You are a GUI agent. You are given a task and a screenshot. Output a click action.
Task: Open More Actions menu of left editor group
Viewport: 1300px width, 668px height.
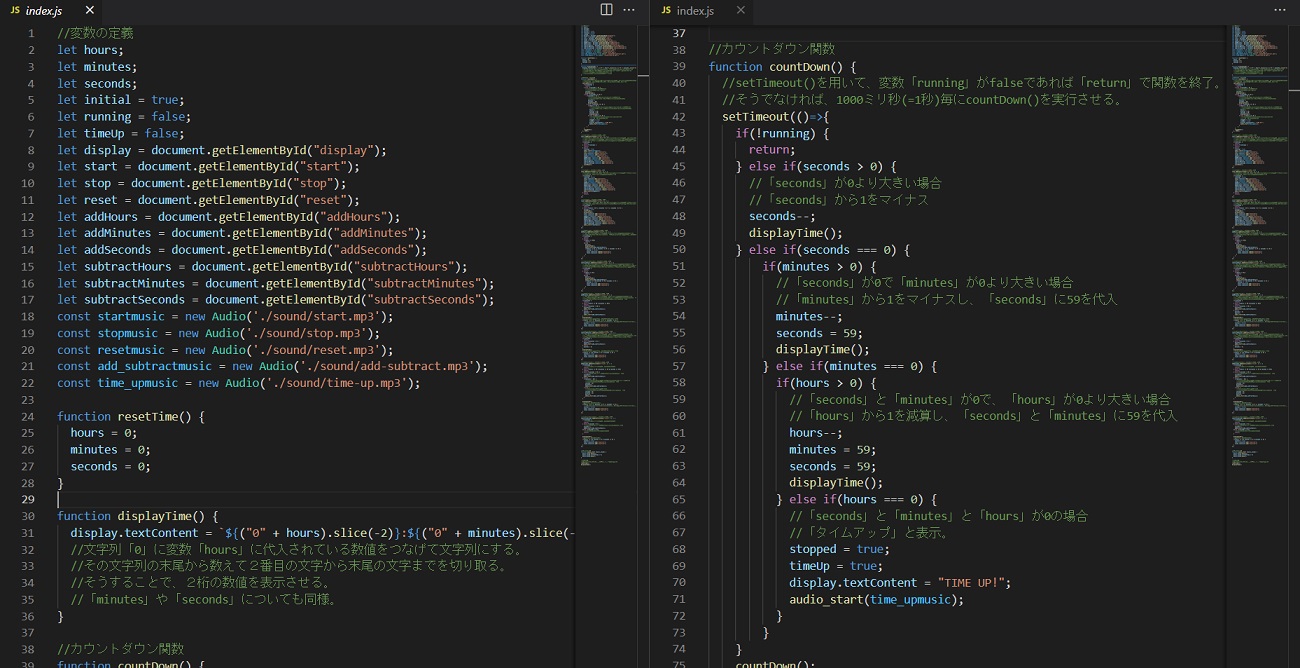point(629,10)
